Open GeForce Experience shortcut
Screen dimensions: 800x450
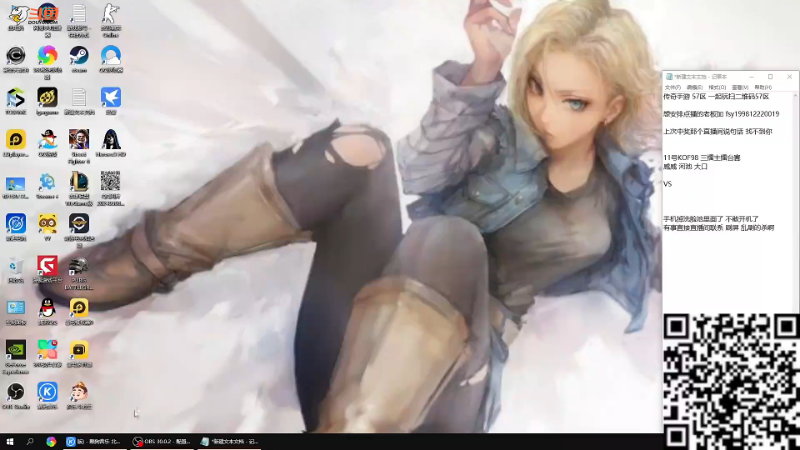coord(16,350)
